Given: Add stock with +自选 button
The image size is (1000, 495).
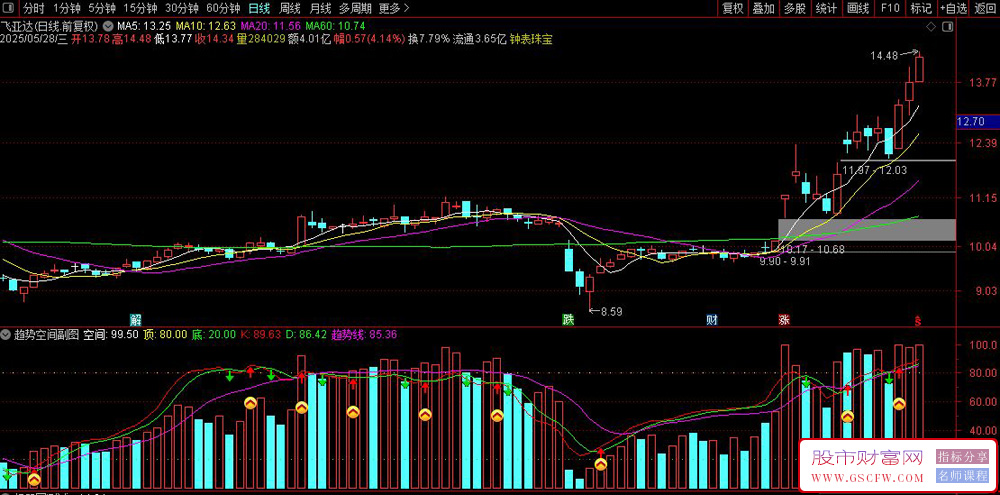Looking at the screenshot, I should point(953,8).
